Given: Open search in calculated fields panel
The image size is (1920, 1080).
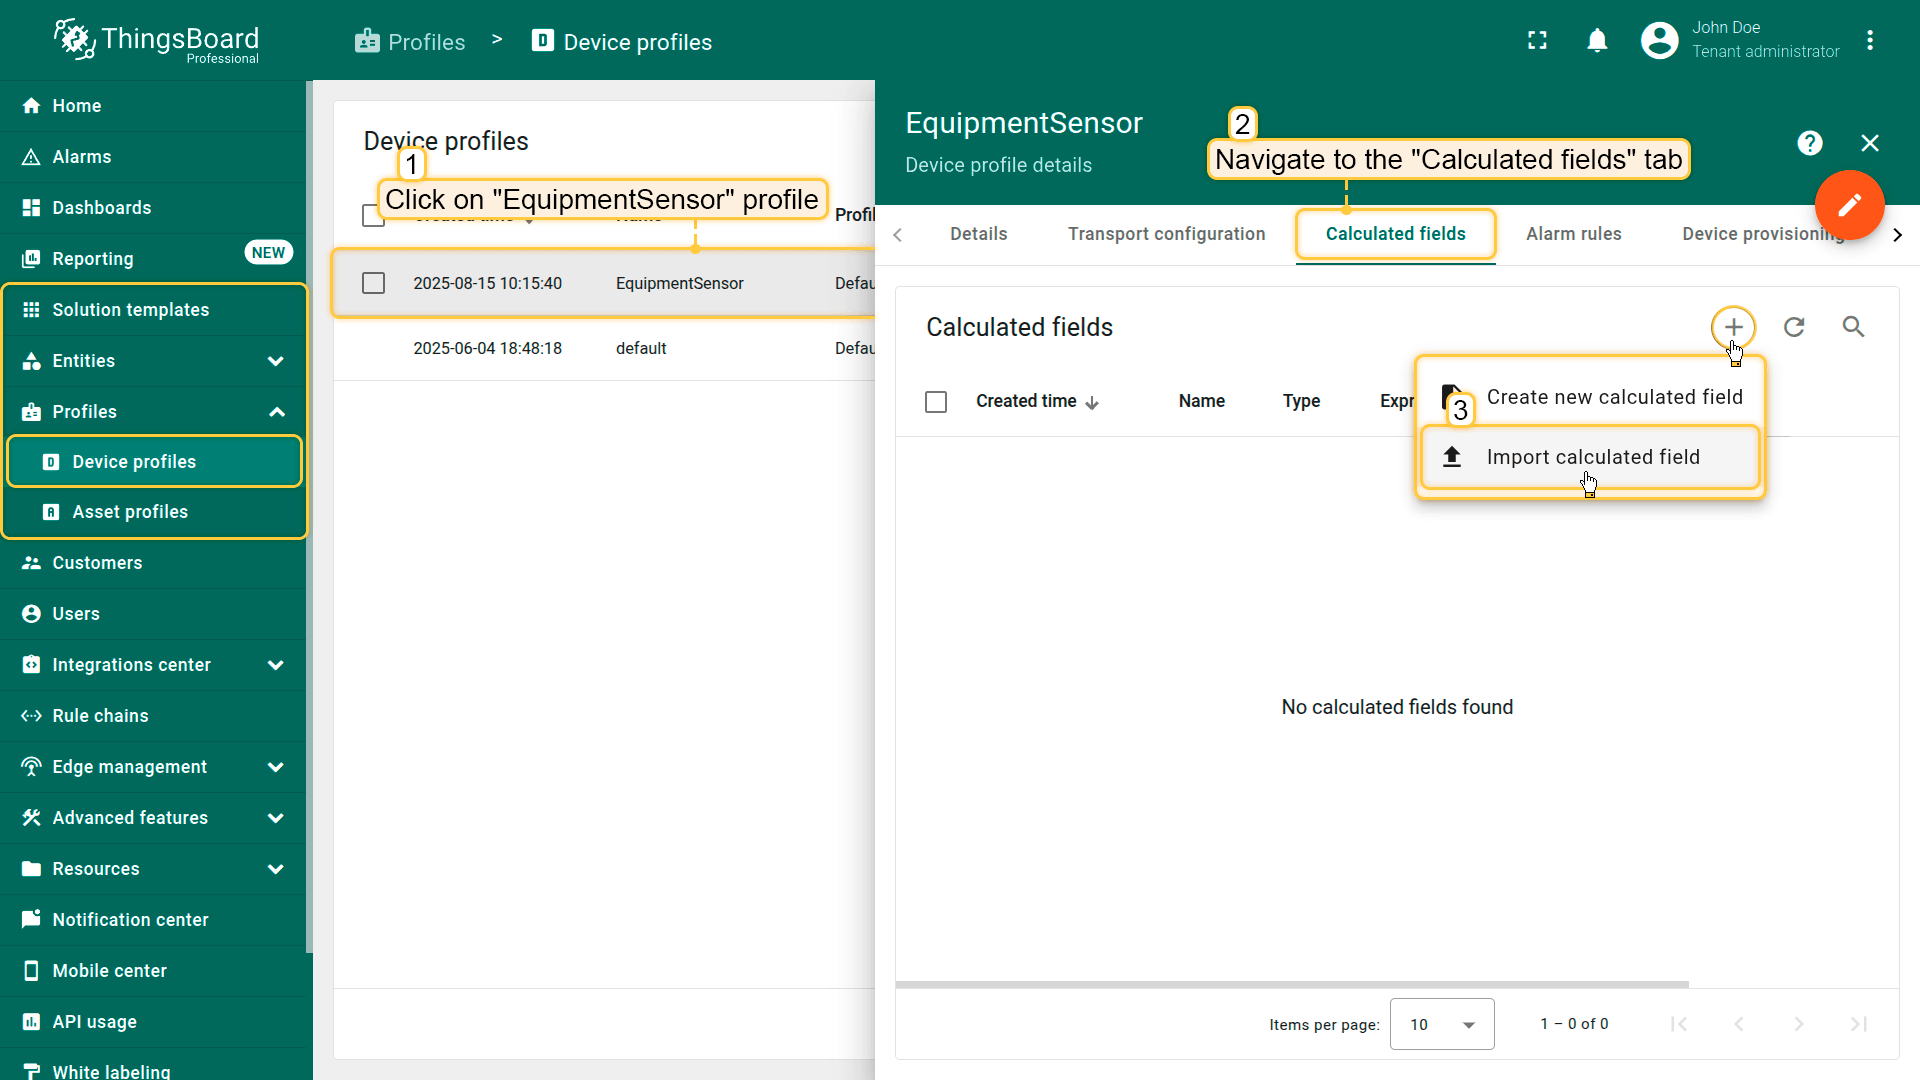Looking at the screenshot, I should [1853, 327].
